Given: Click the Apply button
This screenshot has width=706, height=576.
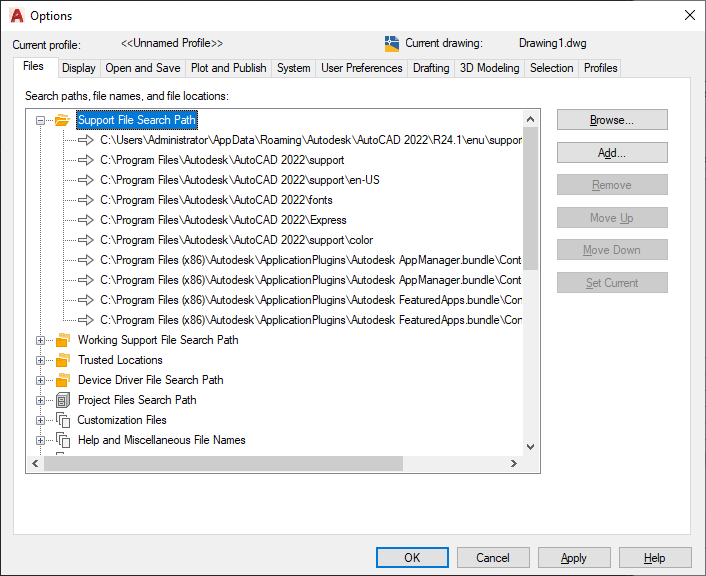Looking at the screenshot, I should [574, 558].
